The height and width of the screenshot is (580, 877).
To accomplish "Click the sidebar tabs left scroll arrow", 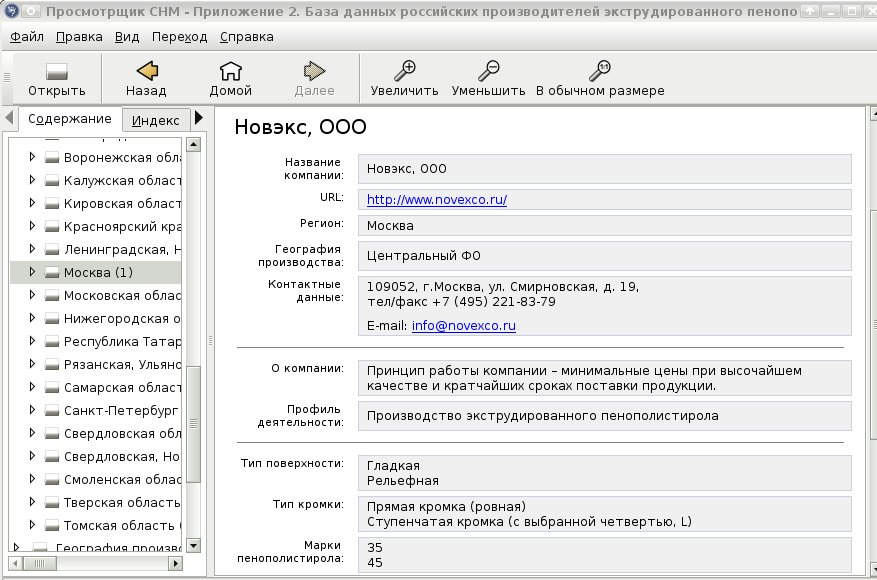I will click(x=9, y=118).
